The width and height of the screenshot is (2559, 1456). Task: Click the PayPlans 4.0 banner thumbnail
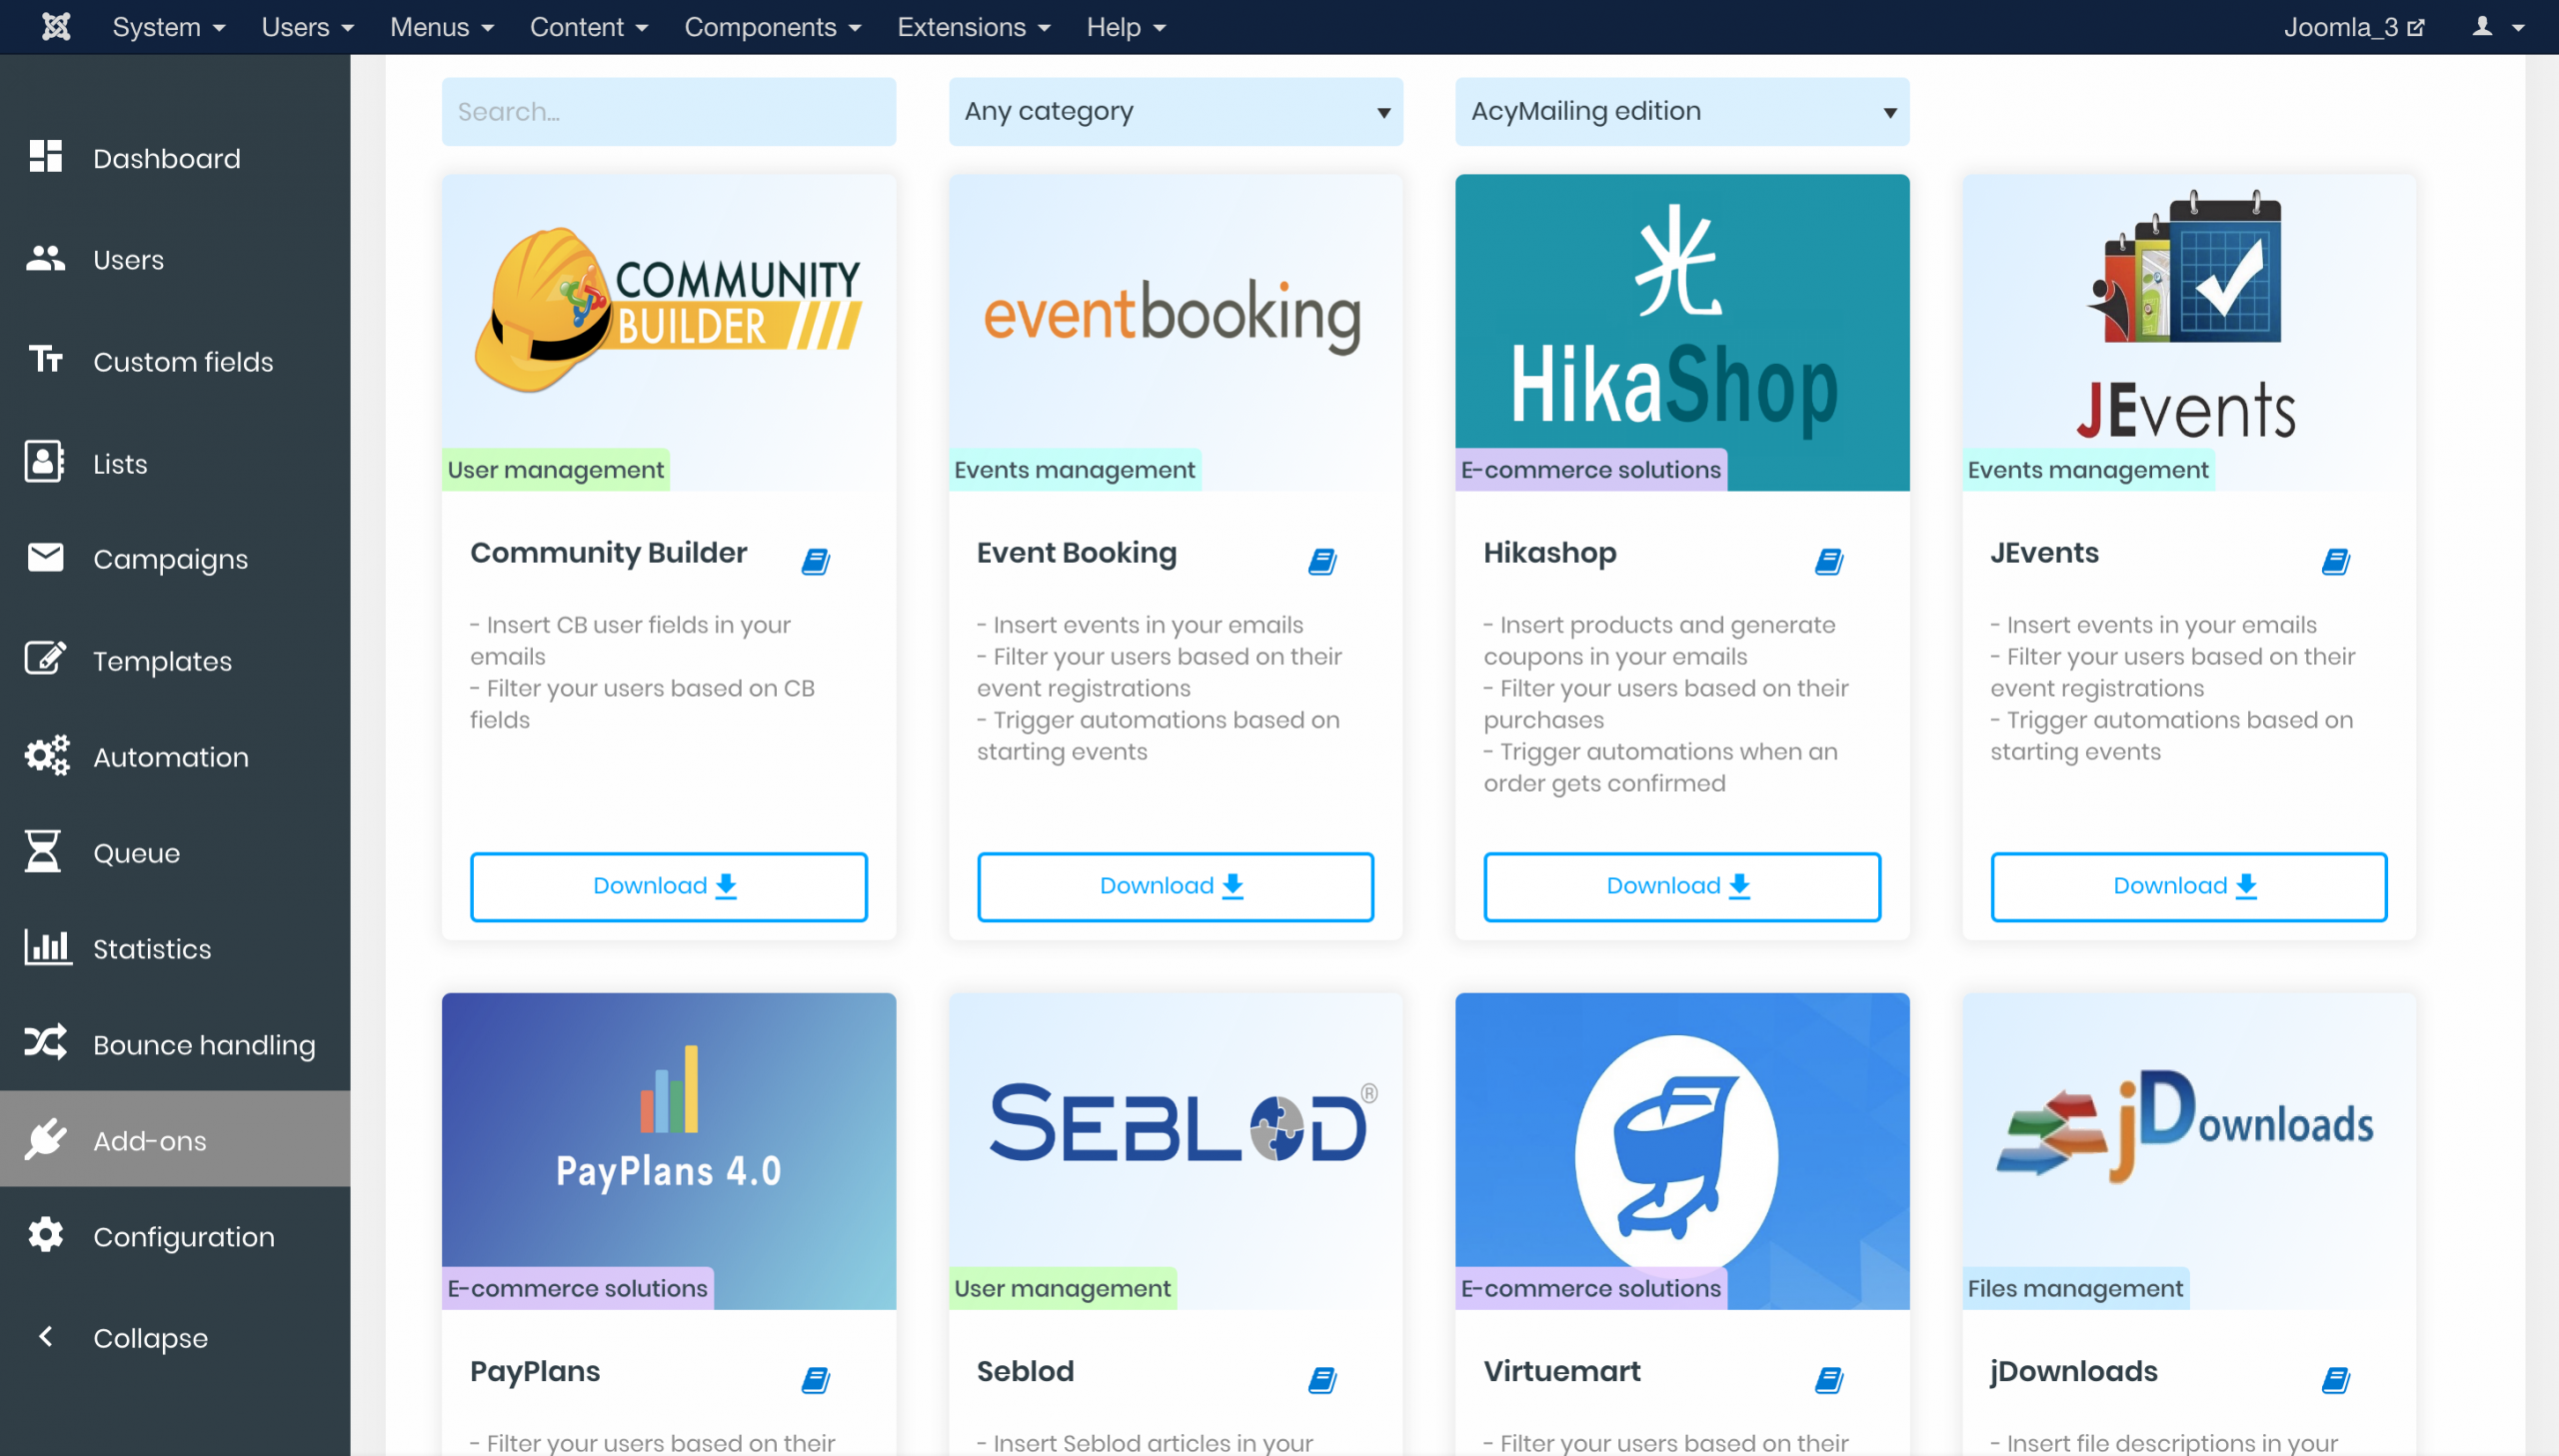point(668,1150)
